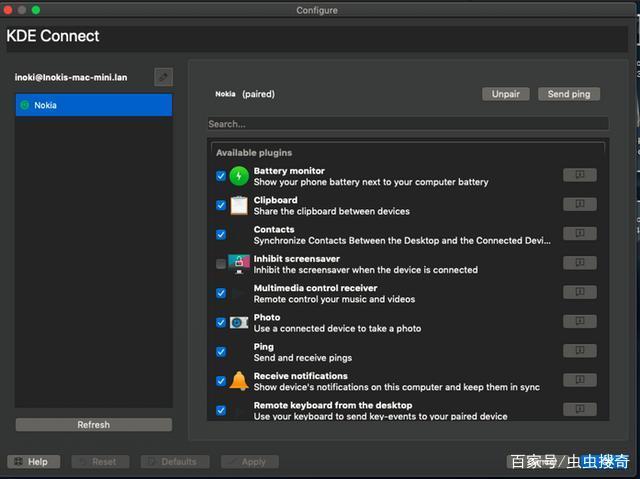
Task: Select the Nokia device in list
Action: (x=94, y=105)
